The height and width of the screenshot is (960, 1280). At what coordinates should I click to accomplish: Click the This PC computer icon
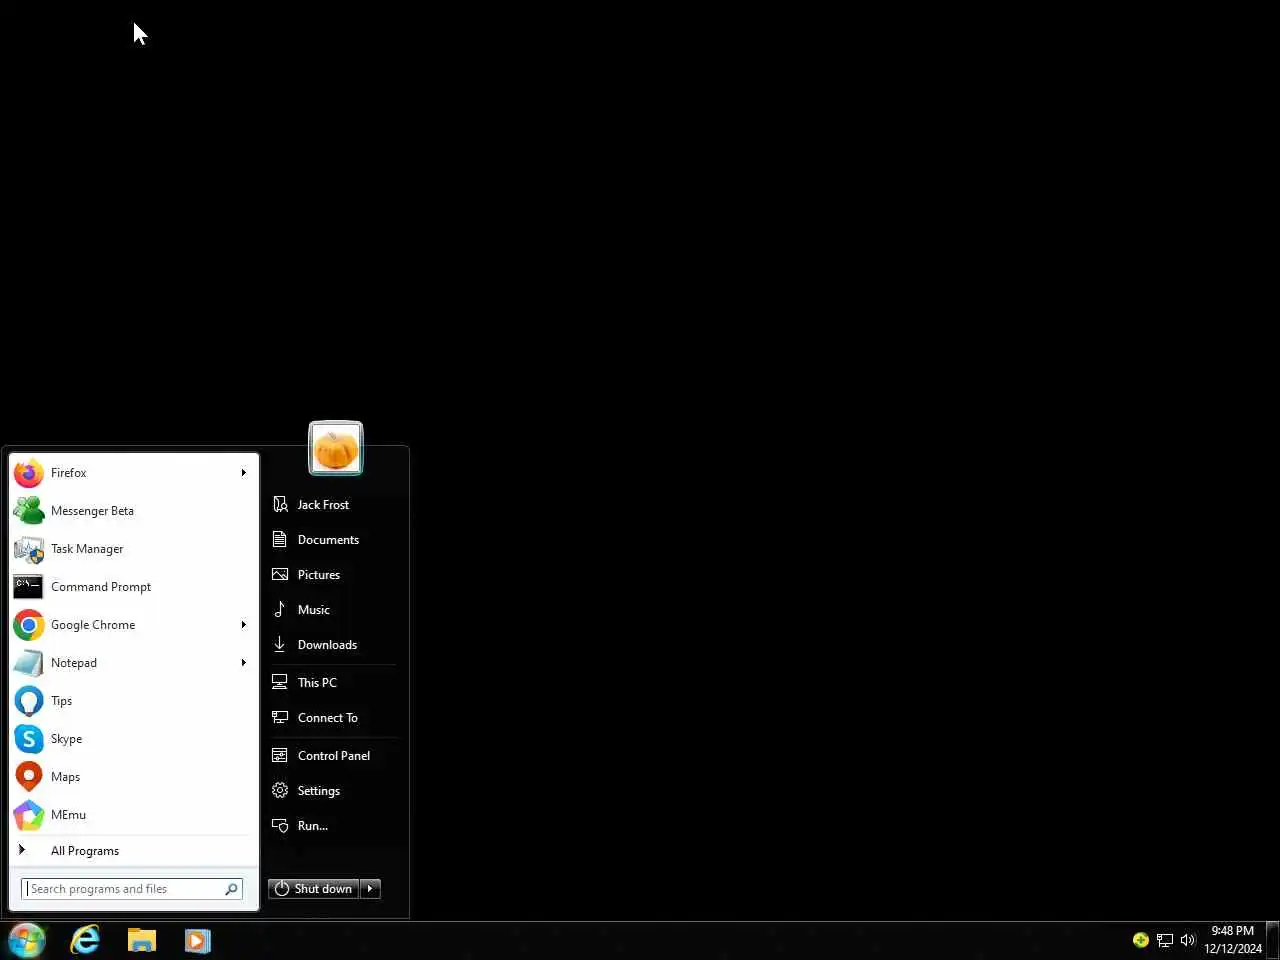(x=280, y=683)
